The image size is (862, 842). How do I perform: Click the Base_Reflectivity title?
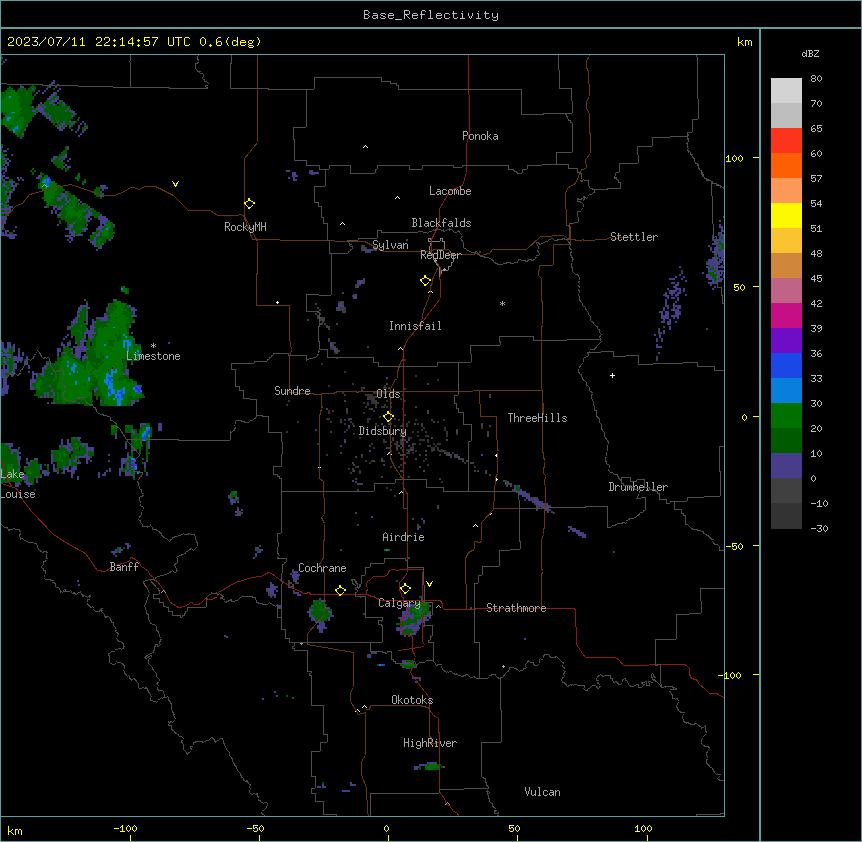[431, 15]
